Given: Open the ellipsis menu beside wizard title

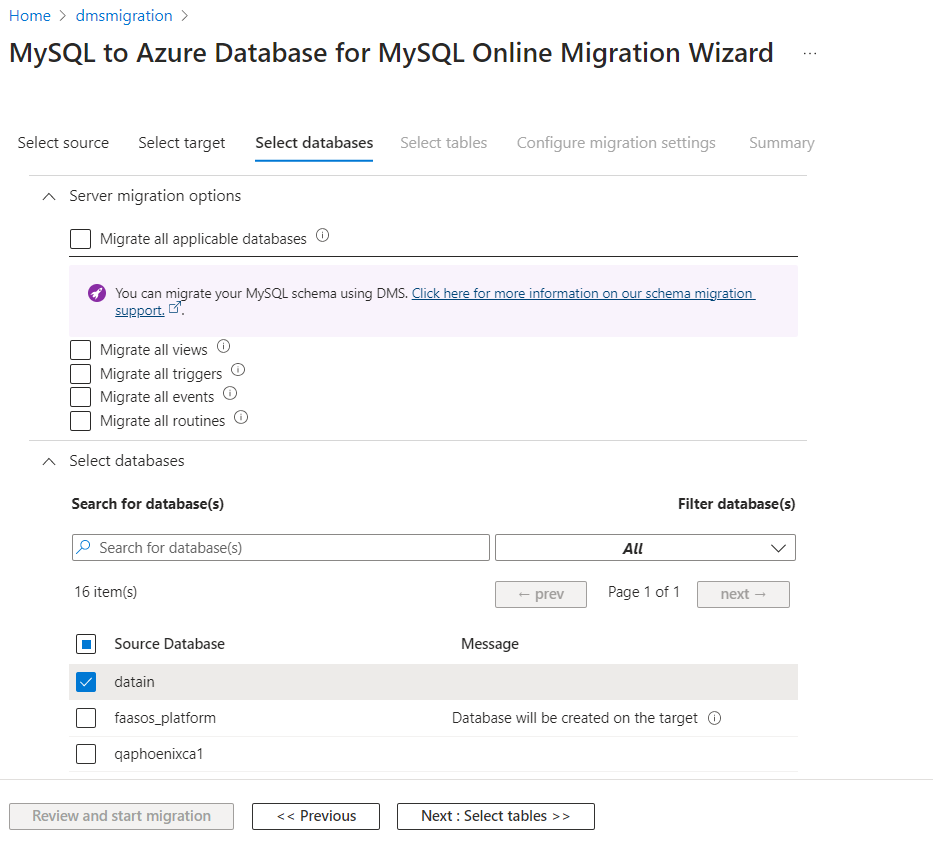Looking at the screenshot, I should 809,54.
